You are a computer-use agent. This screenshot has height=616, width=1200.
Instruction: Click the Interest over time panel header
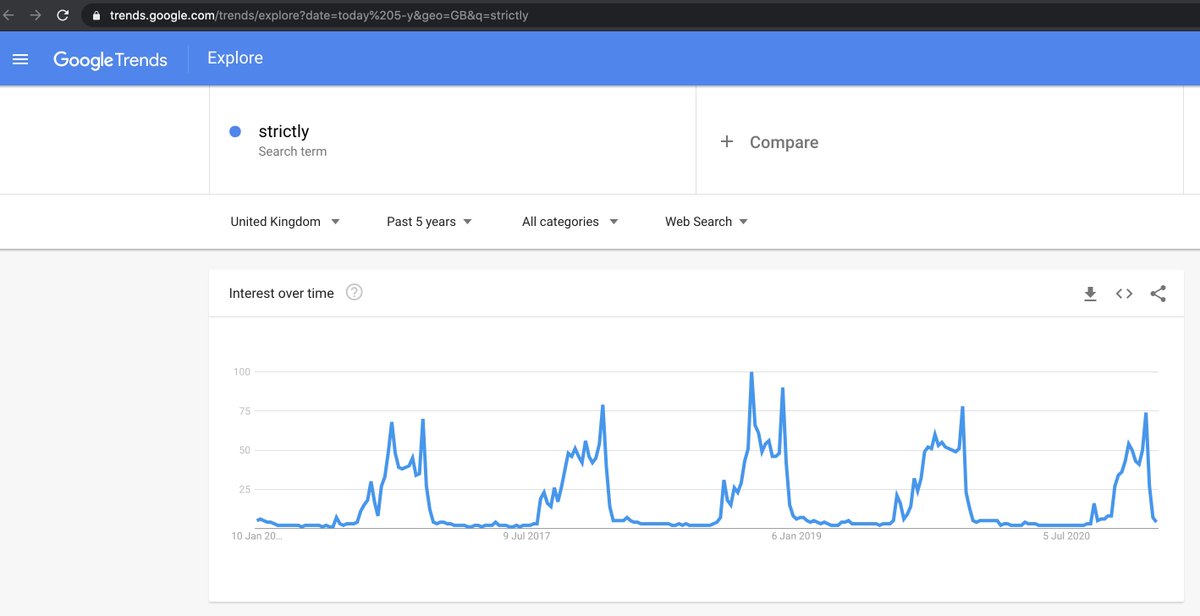[283, 292]
